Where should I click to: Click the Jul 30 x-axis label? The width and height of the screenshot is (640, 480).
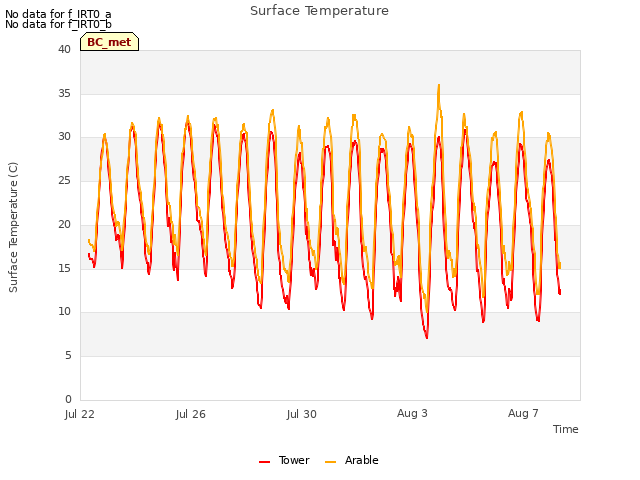pyautogui.click(x=302, y=414)
